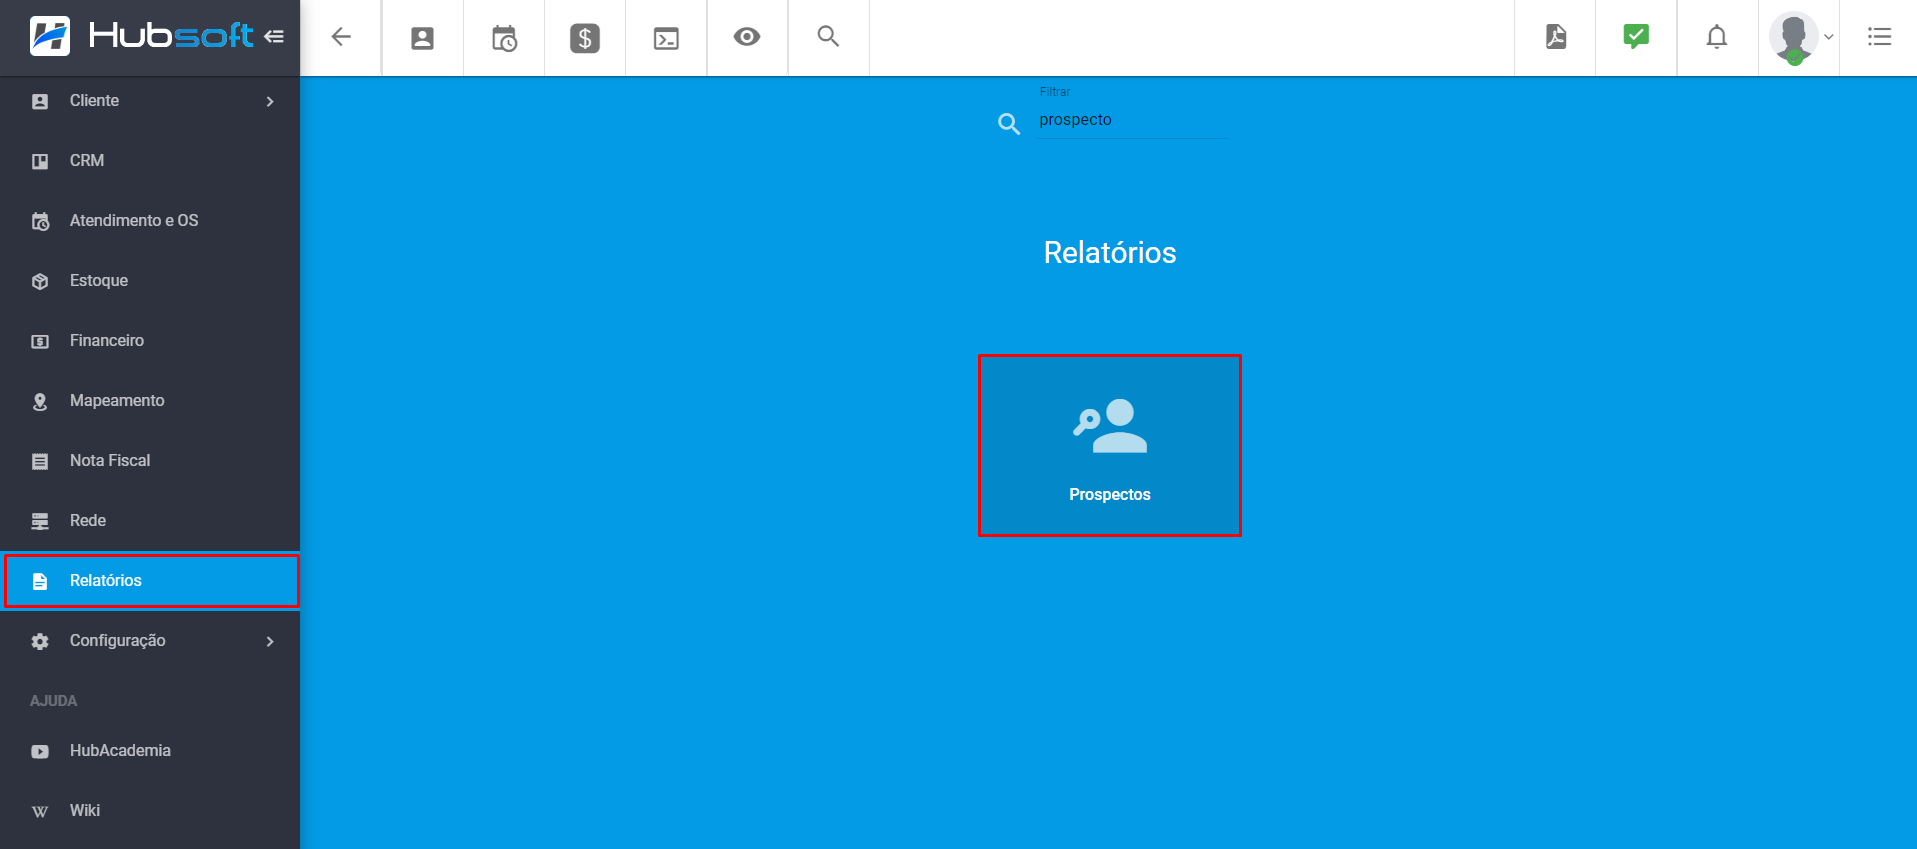Open the Estoque sidebar item
Image resolution: width=1917 pixels, height=849 pixels.
(150, 281)
